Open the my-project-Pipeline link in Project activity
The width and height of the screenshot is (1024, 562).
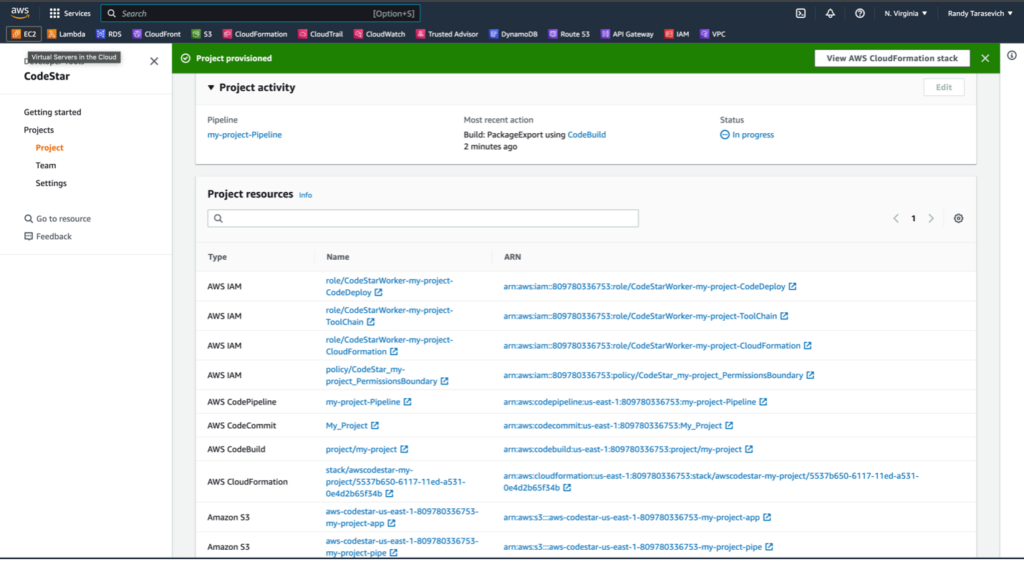245,134
